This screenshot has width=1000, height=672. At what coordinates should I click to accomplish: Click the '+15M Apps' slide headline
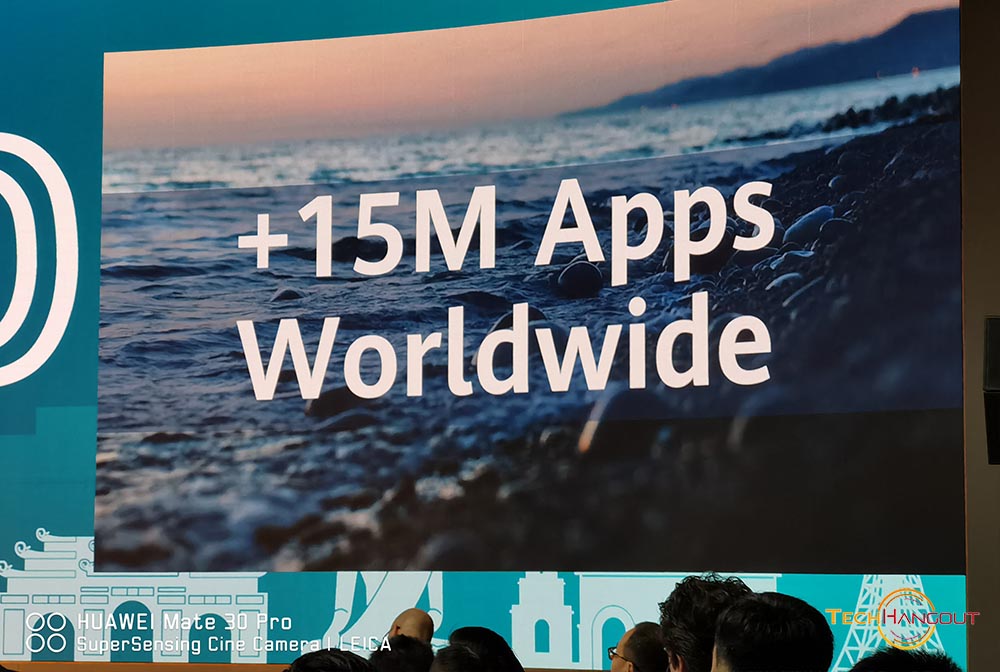(507, 230)
